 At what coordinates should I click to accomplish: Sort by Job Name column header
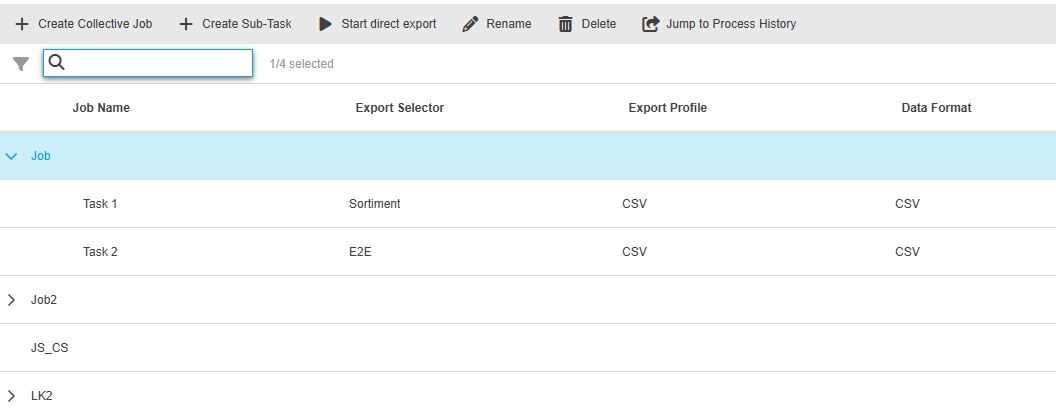tap(101, 108)
